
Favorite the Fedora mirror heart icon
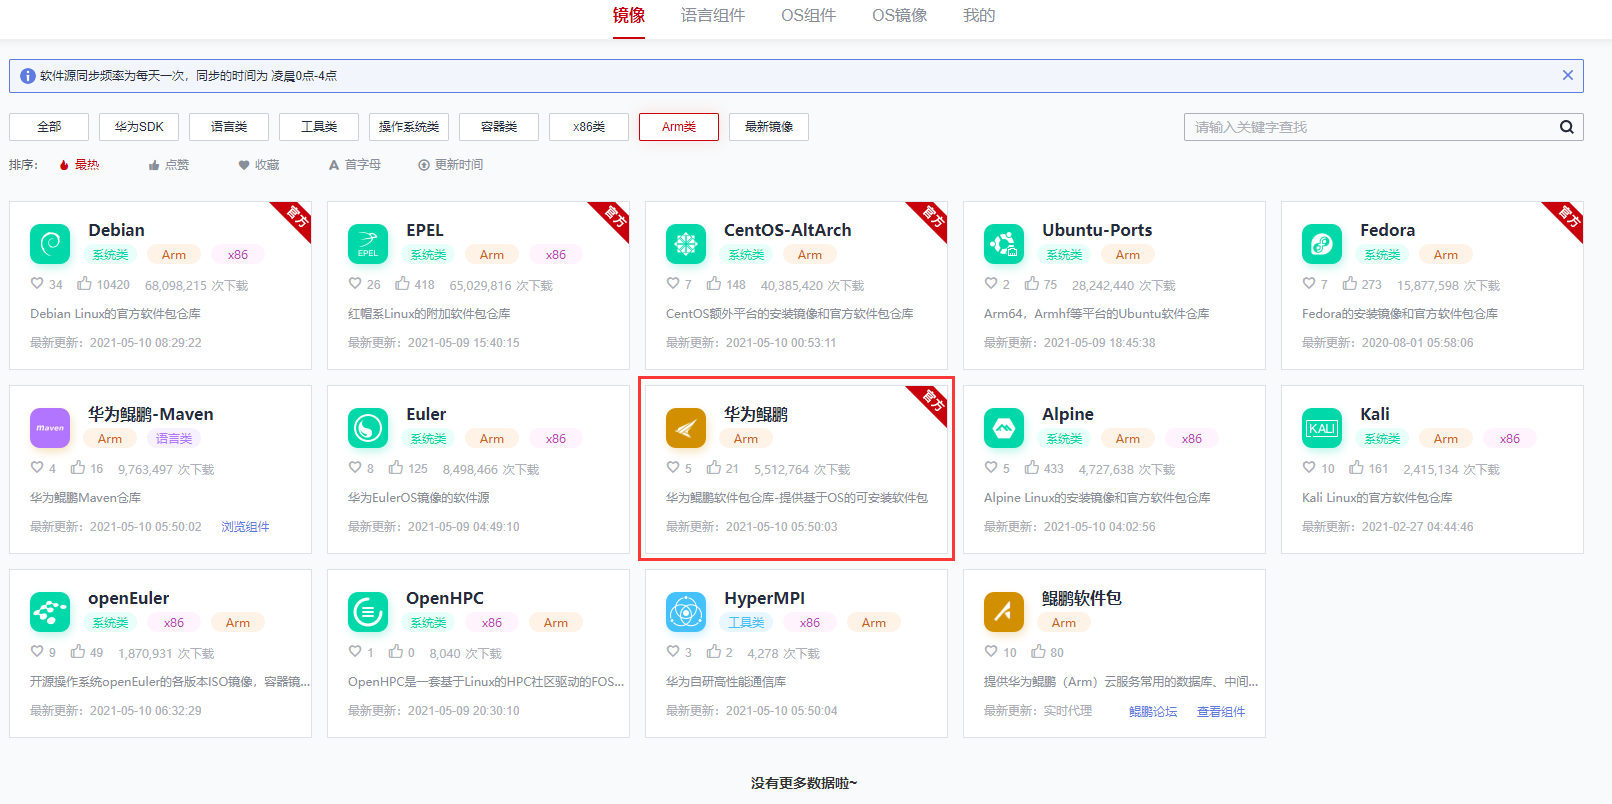(x=1309, y=284)
